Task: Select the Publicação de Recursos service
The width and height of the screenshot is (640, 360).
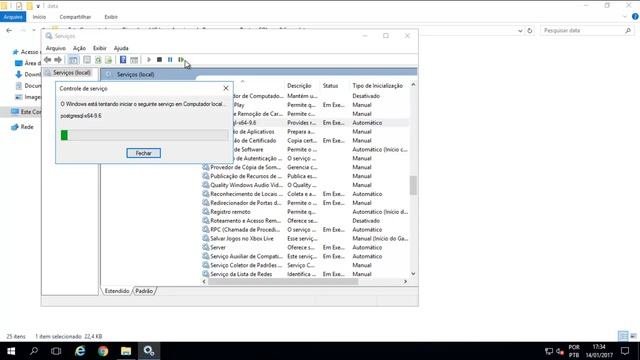Action: tap(245, 176)
